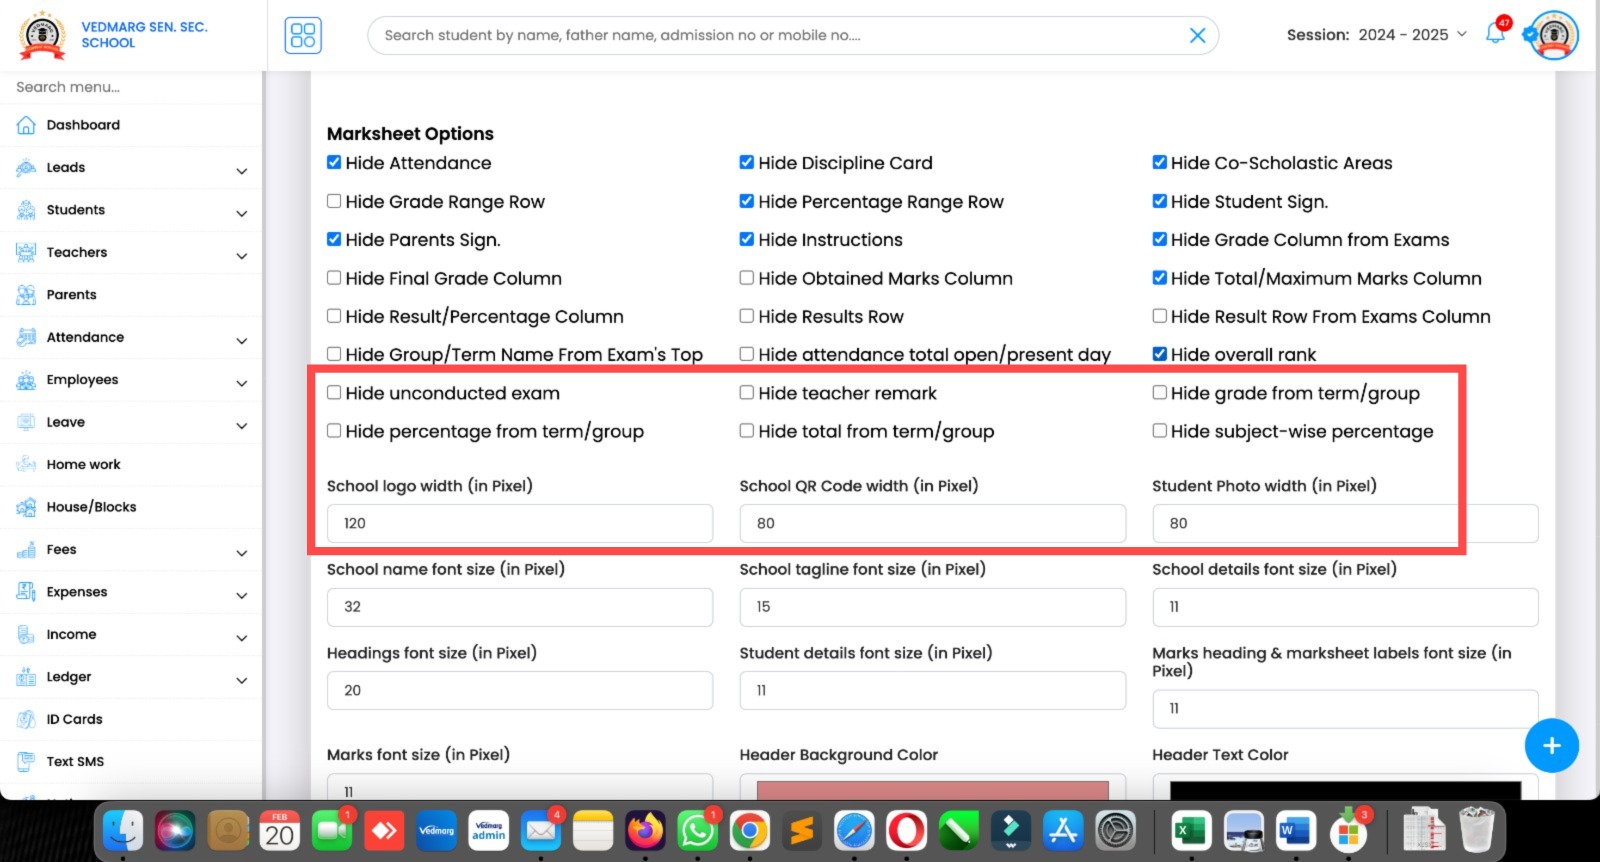Enable Hide teacher remark
Viewport: 1600px width, 862px height.
pos(747,393)
